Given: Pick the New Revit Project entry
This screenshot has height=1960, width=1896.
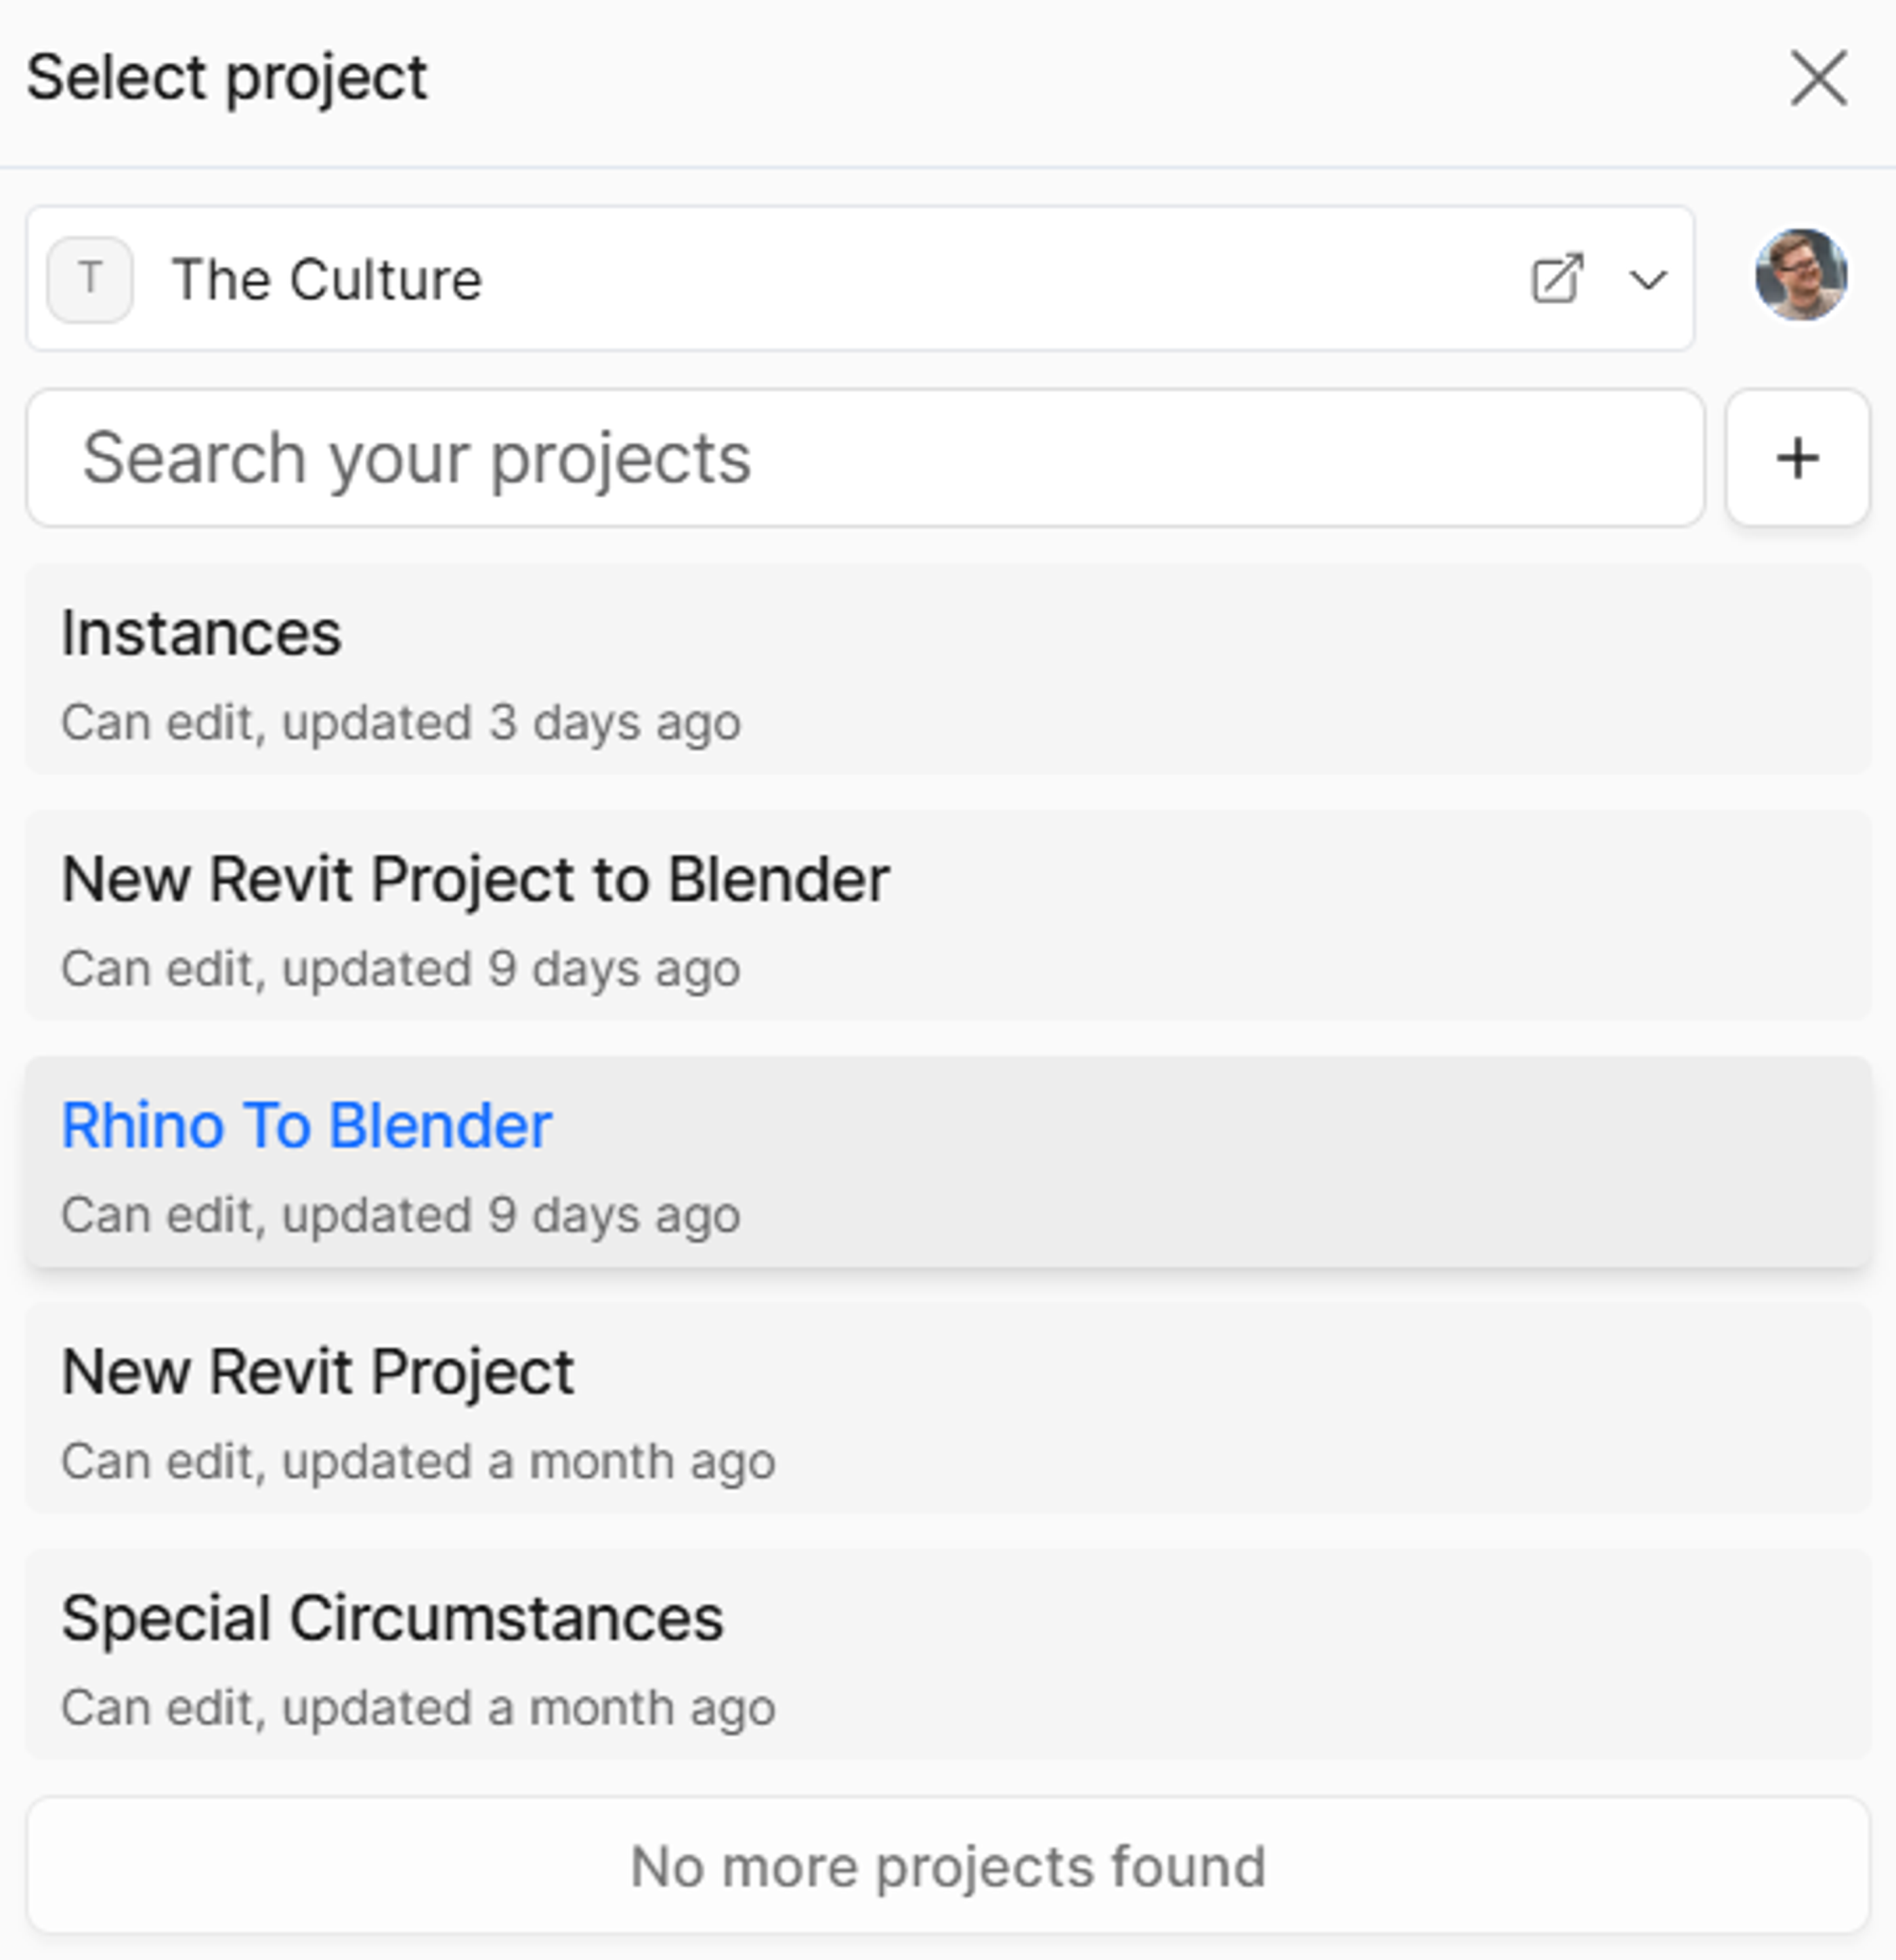Looking at the screenshot, I should pos(947,1408).
